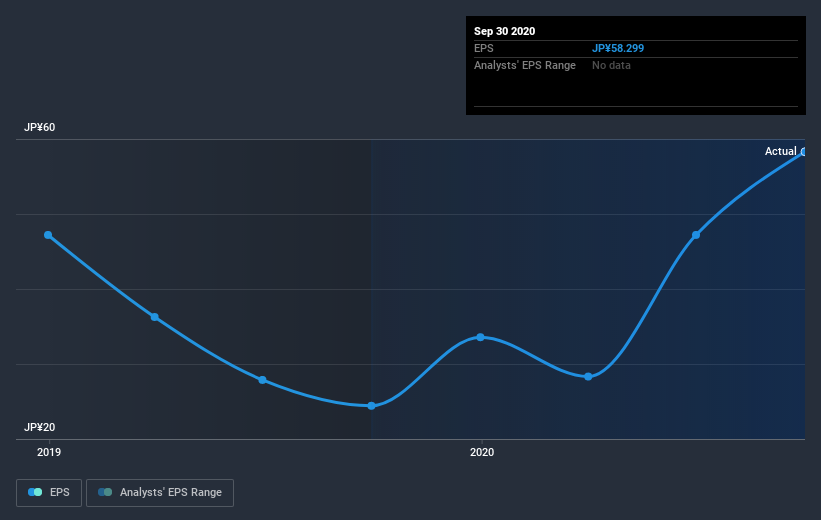Click the JP¥60 axis label

click(x=39, y=127)
